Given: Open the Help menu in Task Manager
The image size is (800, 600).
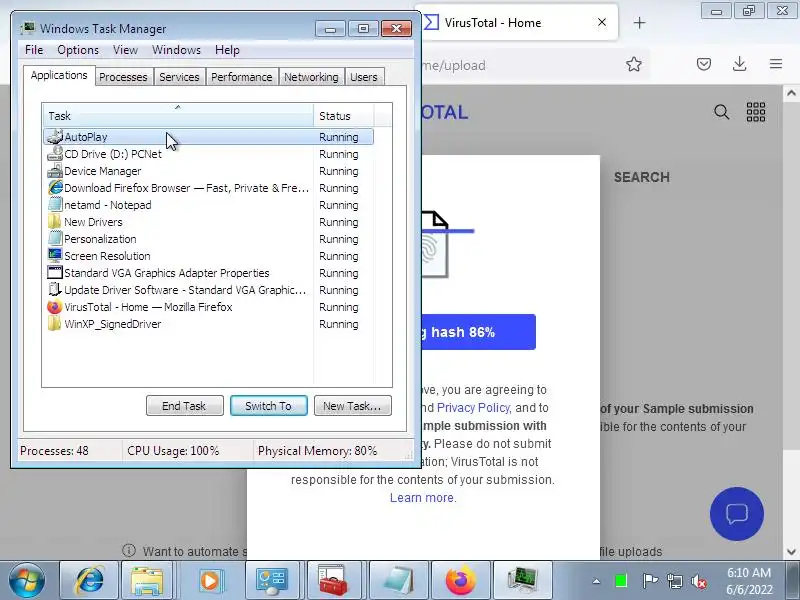Looking at the screenshot, I should point(227,50).
